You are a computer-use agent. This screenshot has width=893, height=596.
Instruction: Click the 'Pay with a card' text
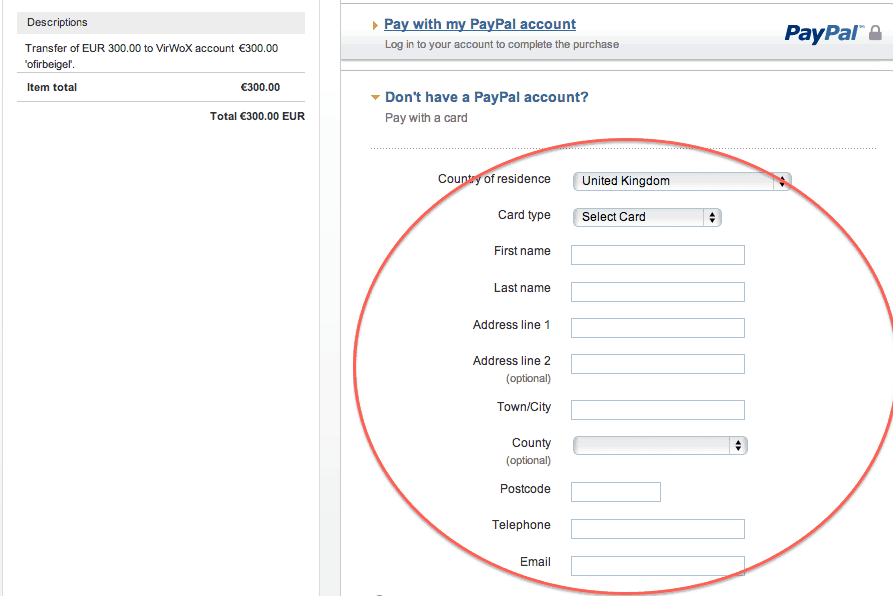pyautogui.click(x=426, y=118)
